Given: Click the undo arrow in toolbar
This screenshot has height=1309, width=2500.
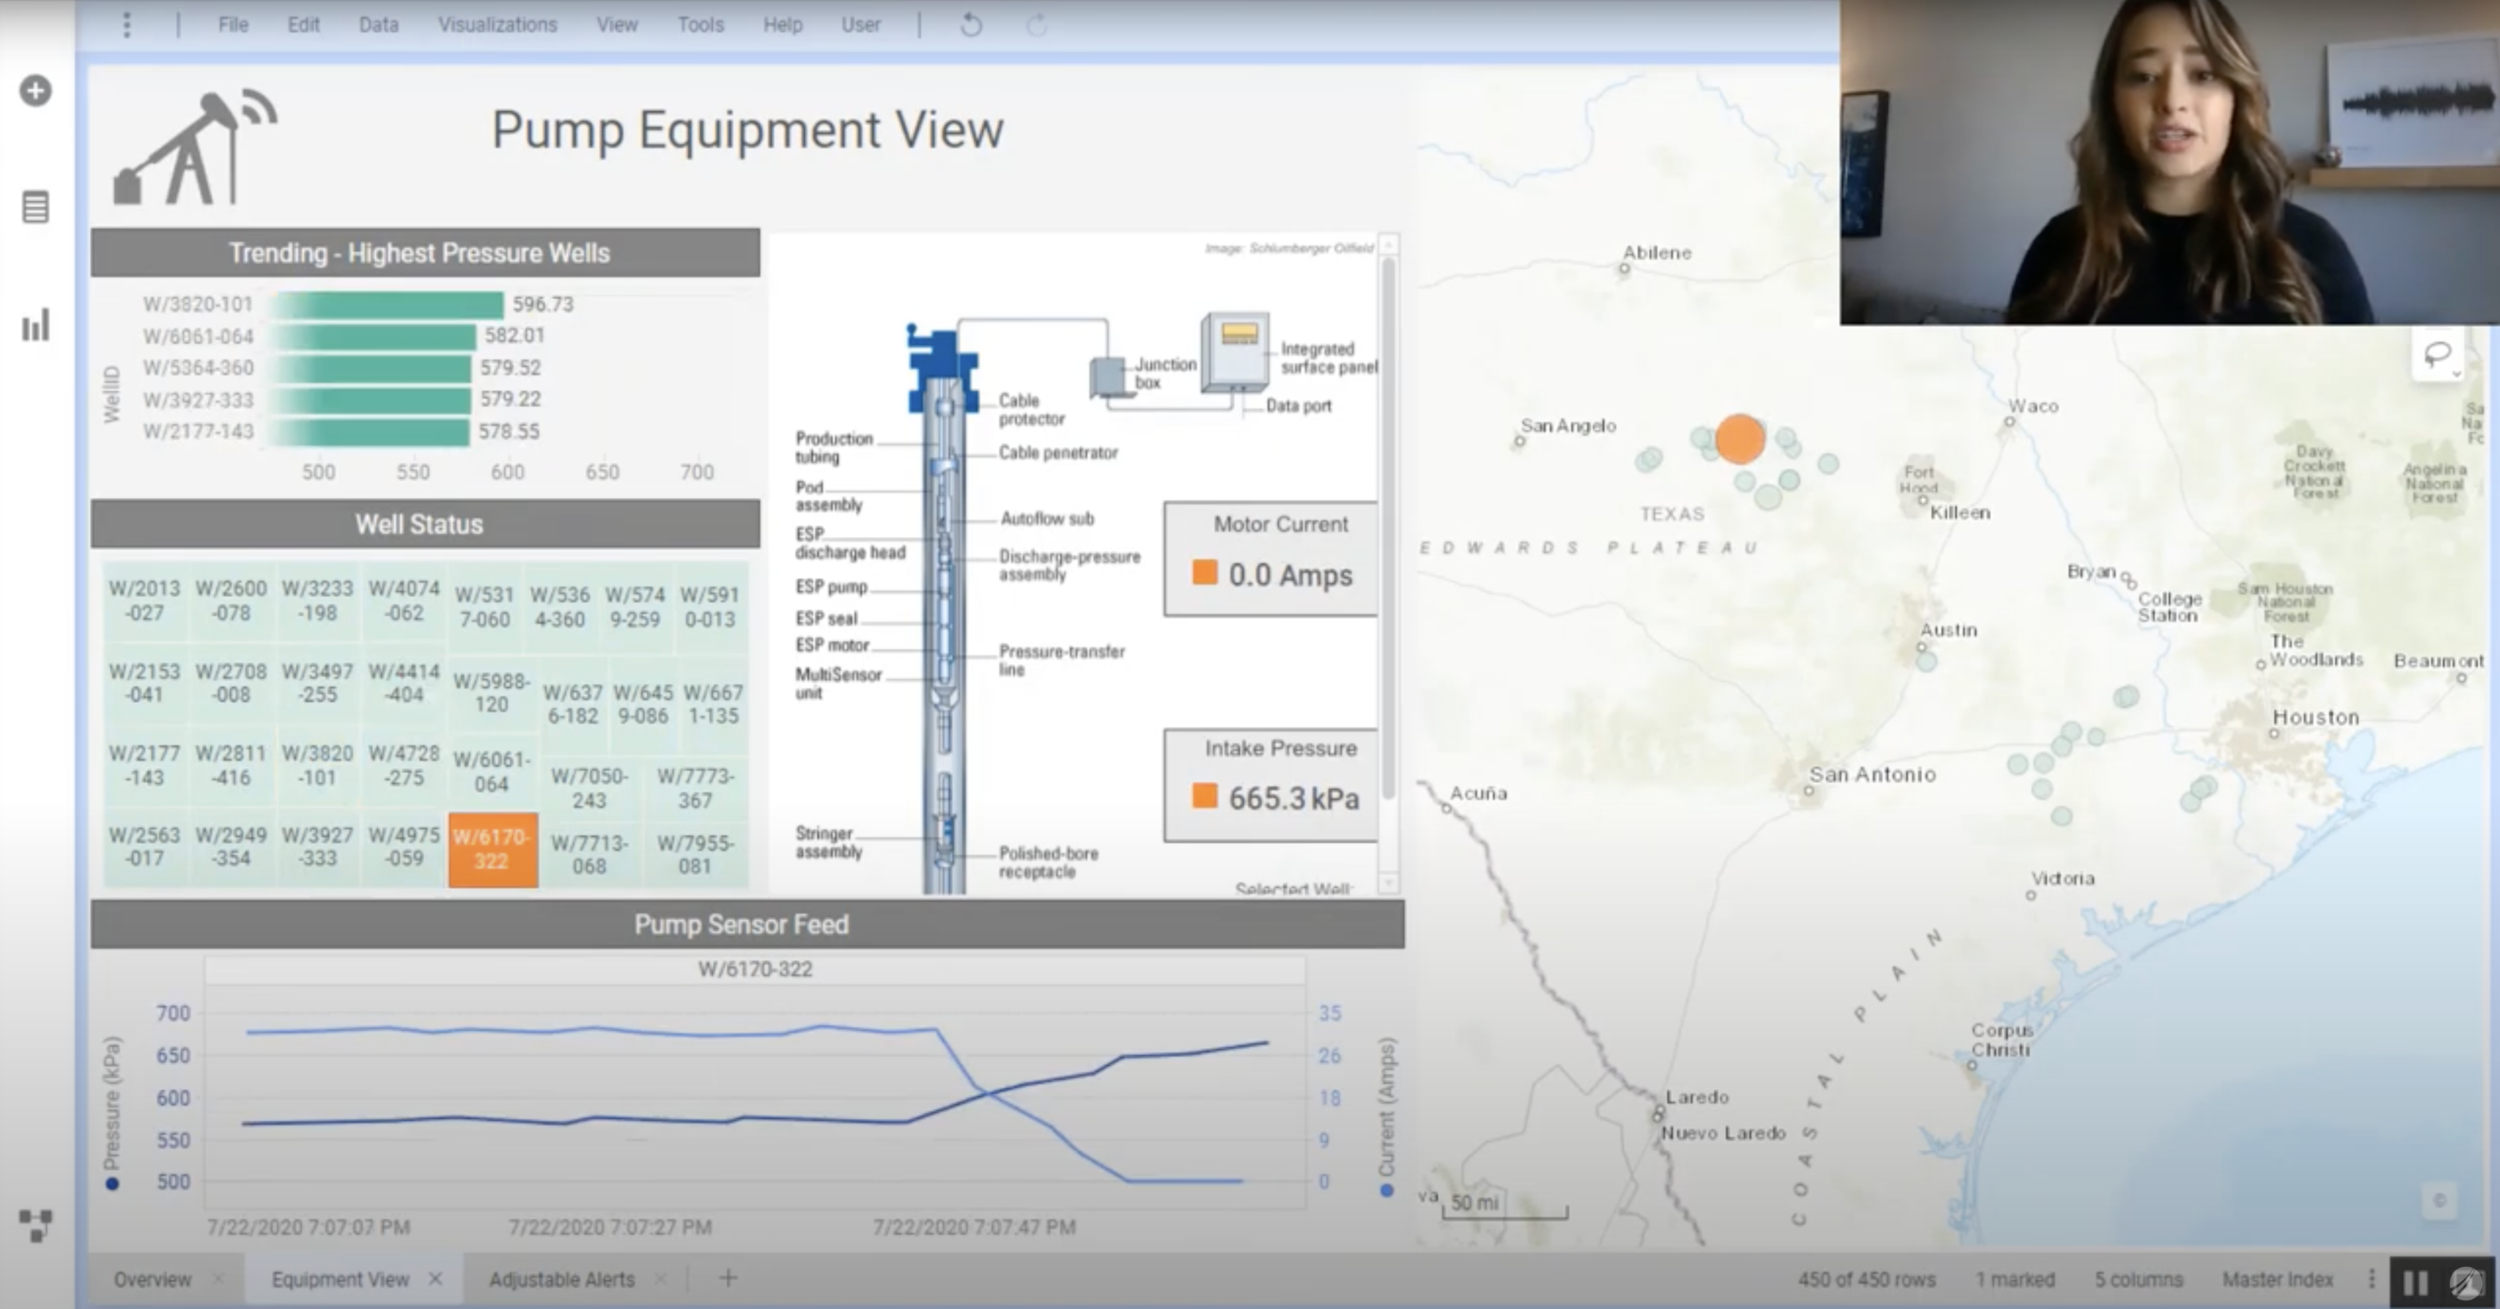Looking at the screenshot, I should pos(970,25).
